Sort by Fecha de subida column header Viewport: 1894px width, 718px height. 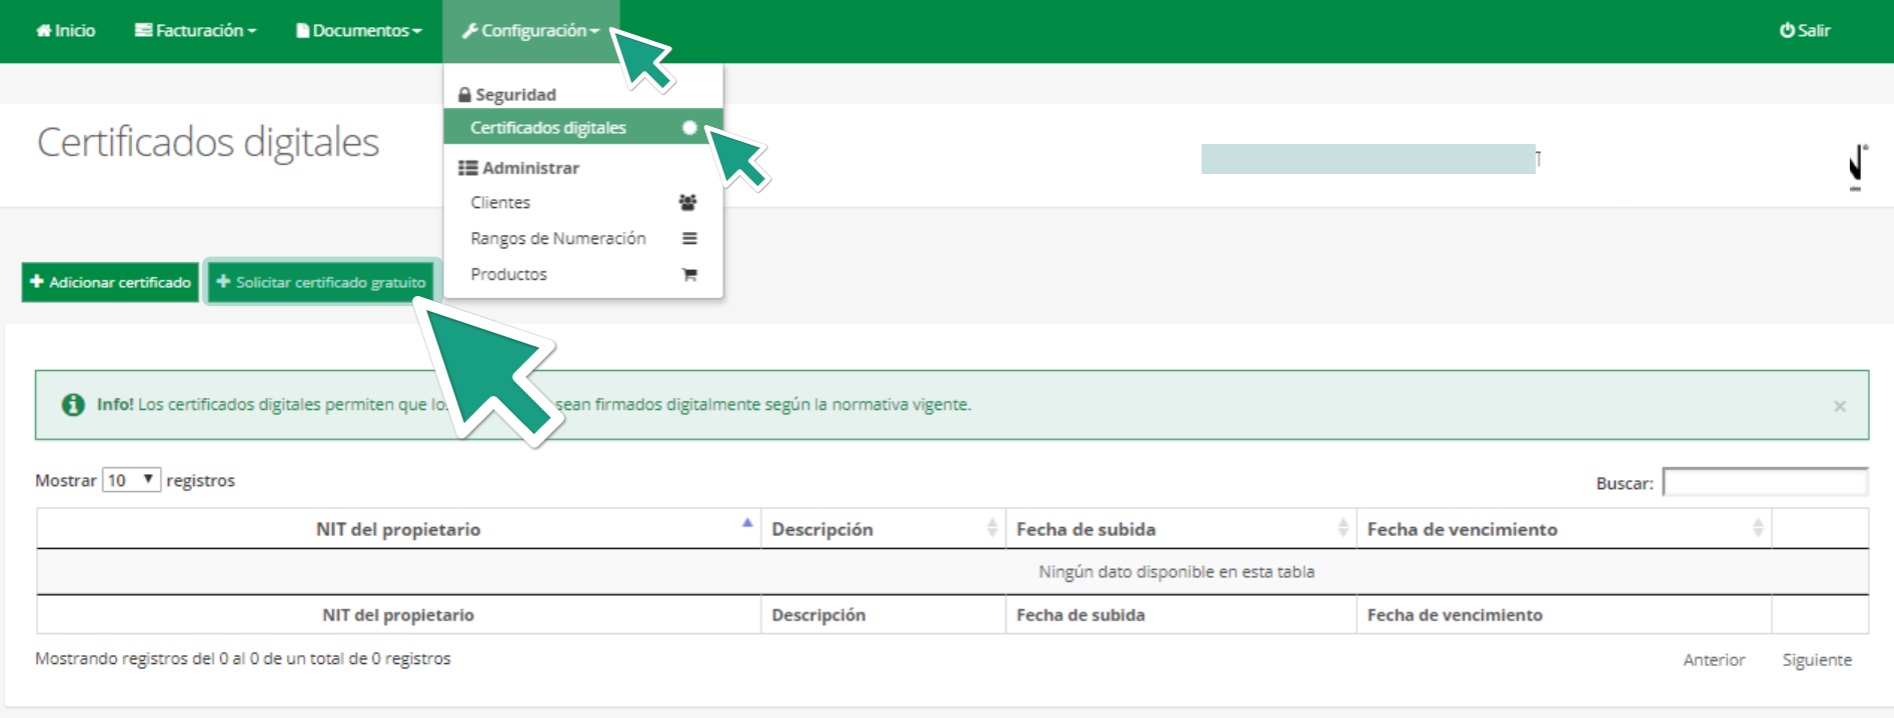click(1181, 529)
